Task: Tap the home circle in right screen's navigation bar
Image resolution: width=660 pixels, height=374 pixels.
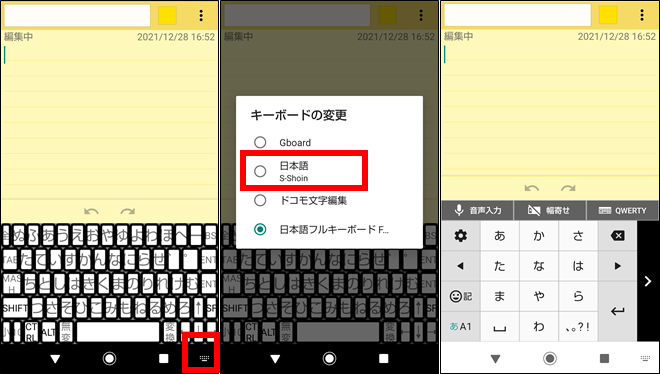Action: click(550, 358)
